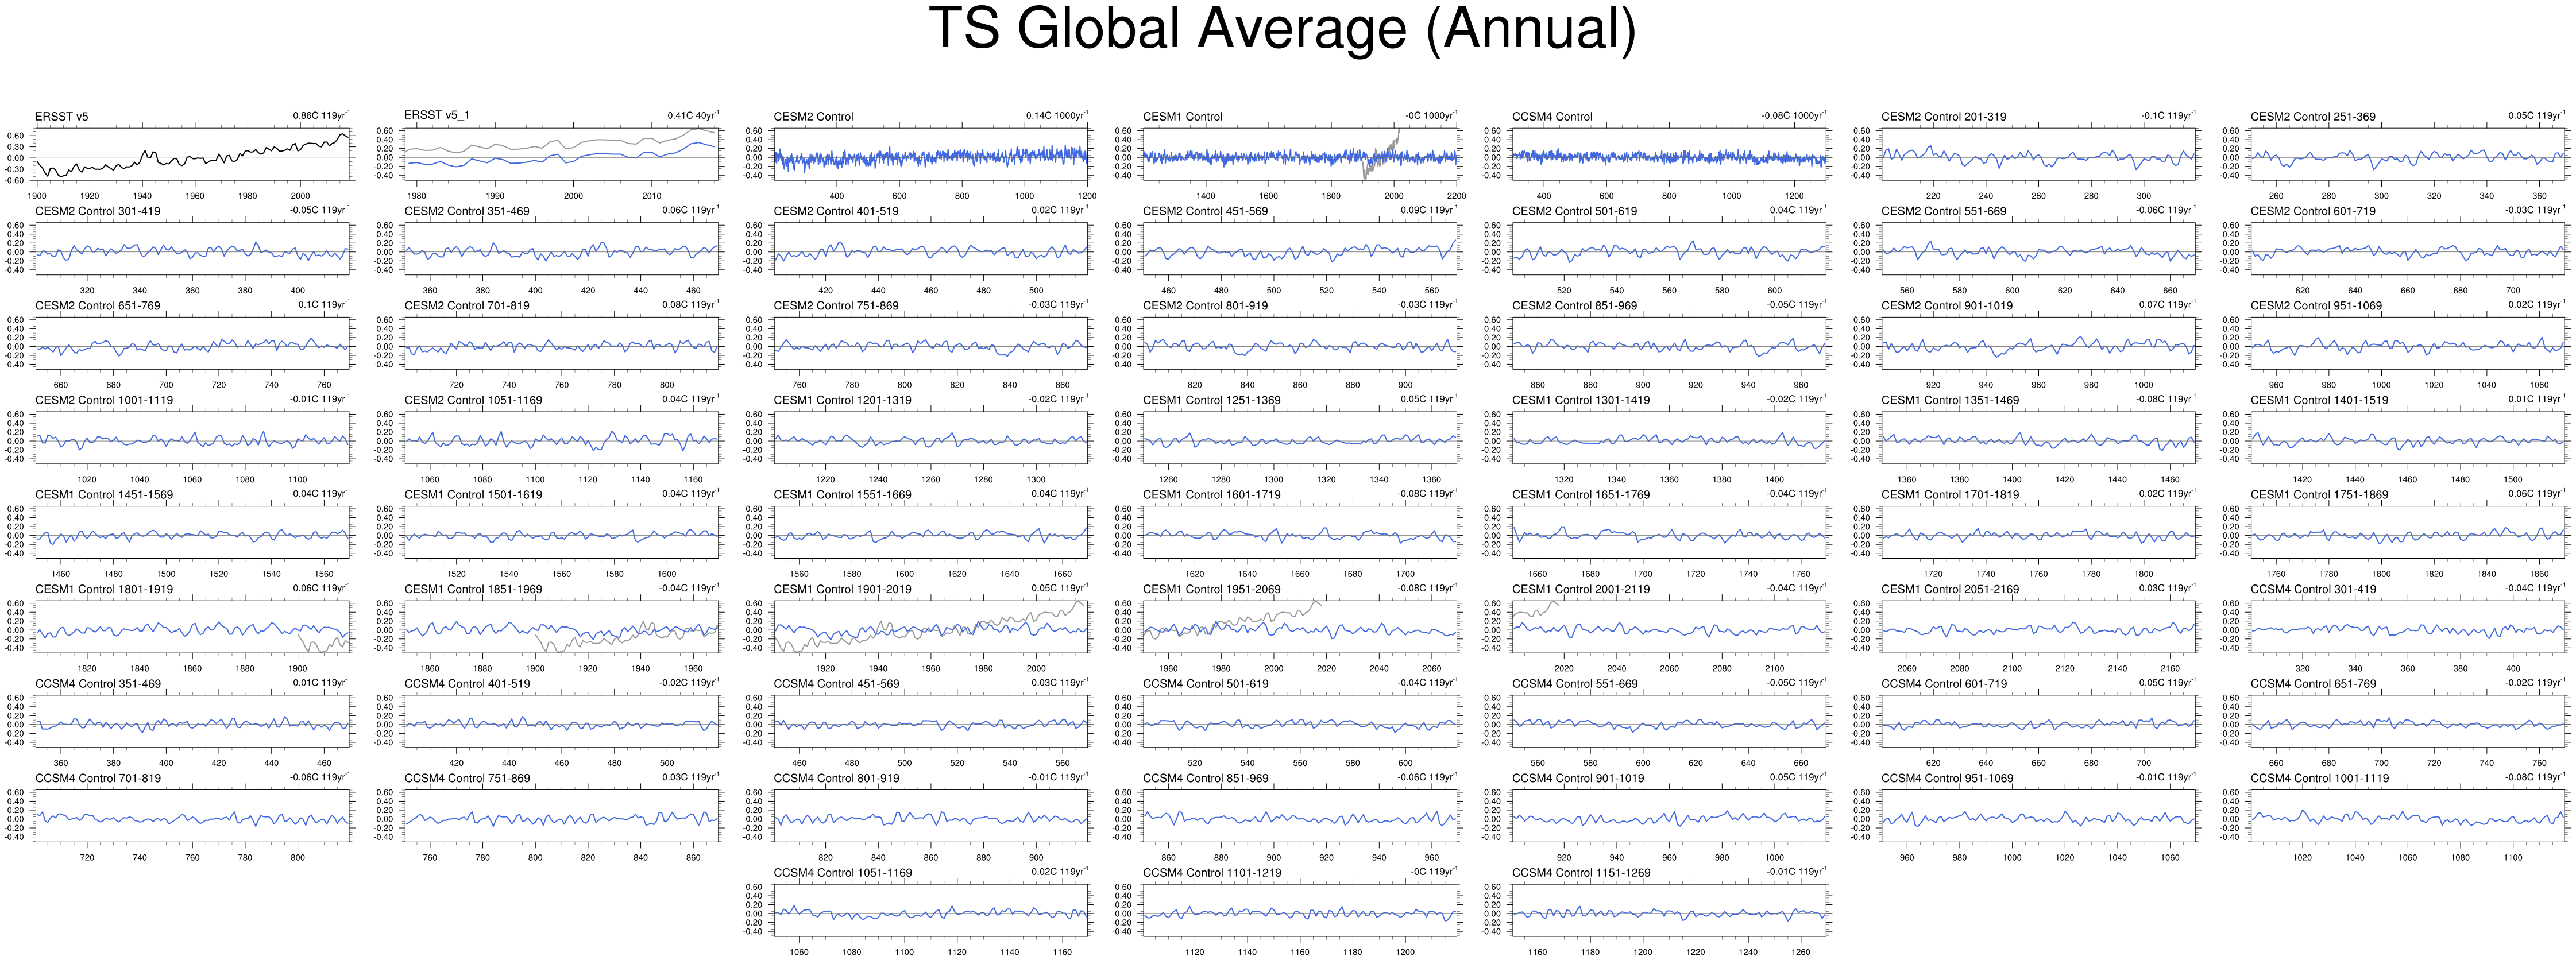Screen dimensions: 2576x960
Task: Click the CESM2 Control 1001-1119 panel
Action: [x=193, y=437]
